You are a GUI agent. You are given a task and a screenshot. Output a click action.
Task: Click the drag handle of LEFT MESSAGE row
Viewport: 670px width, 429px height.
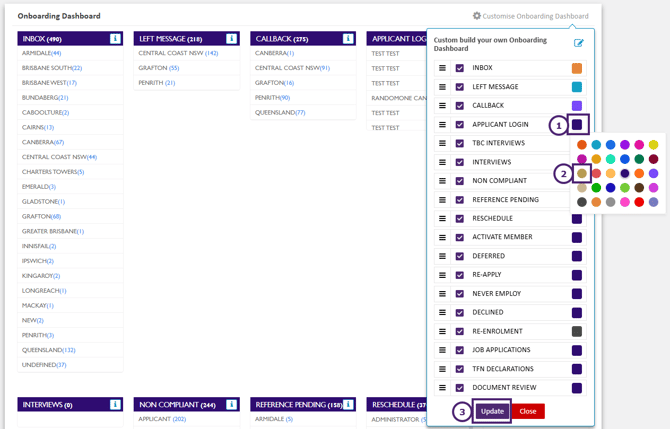coord(442,87)
